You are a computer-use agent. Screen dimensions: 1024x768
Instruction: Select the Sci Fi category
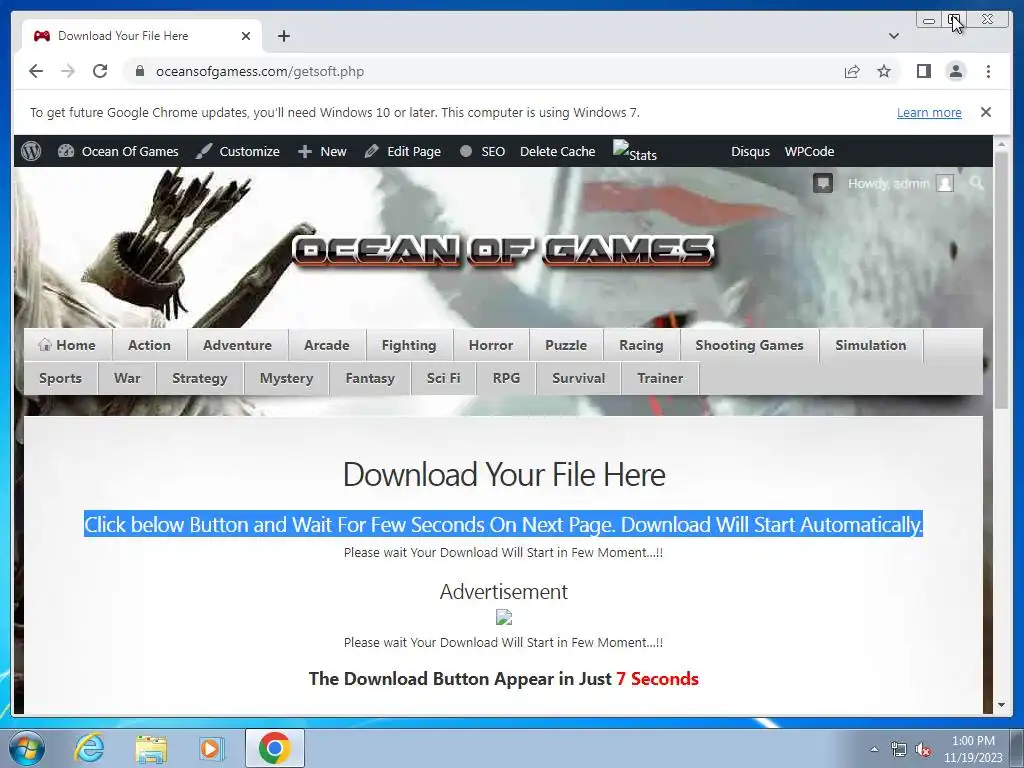tap(443, 378)
